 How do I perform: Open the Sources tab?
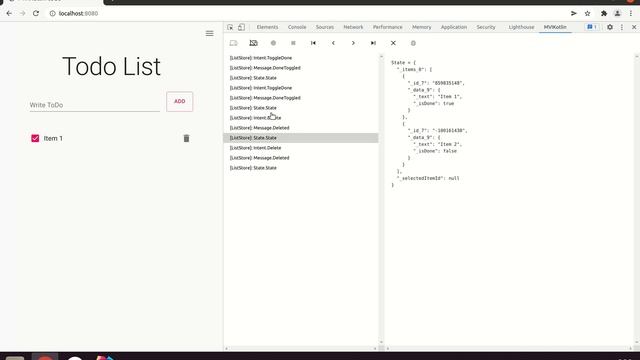325,27
